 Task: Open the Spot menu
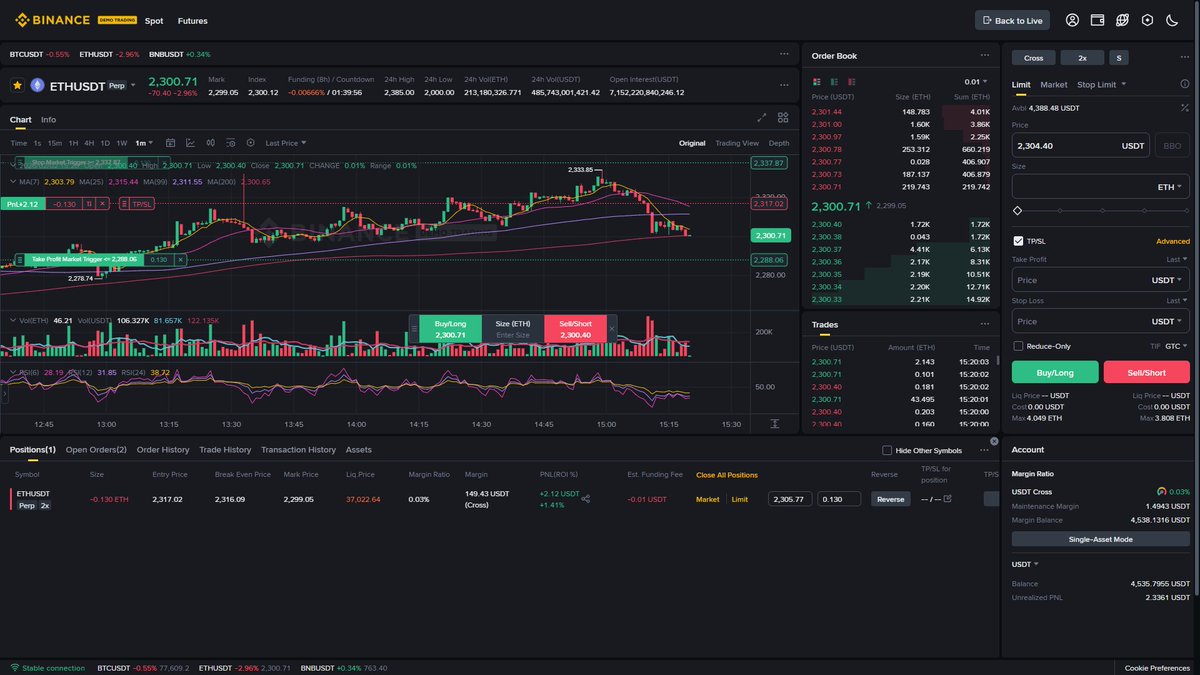pos(154,20)
